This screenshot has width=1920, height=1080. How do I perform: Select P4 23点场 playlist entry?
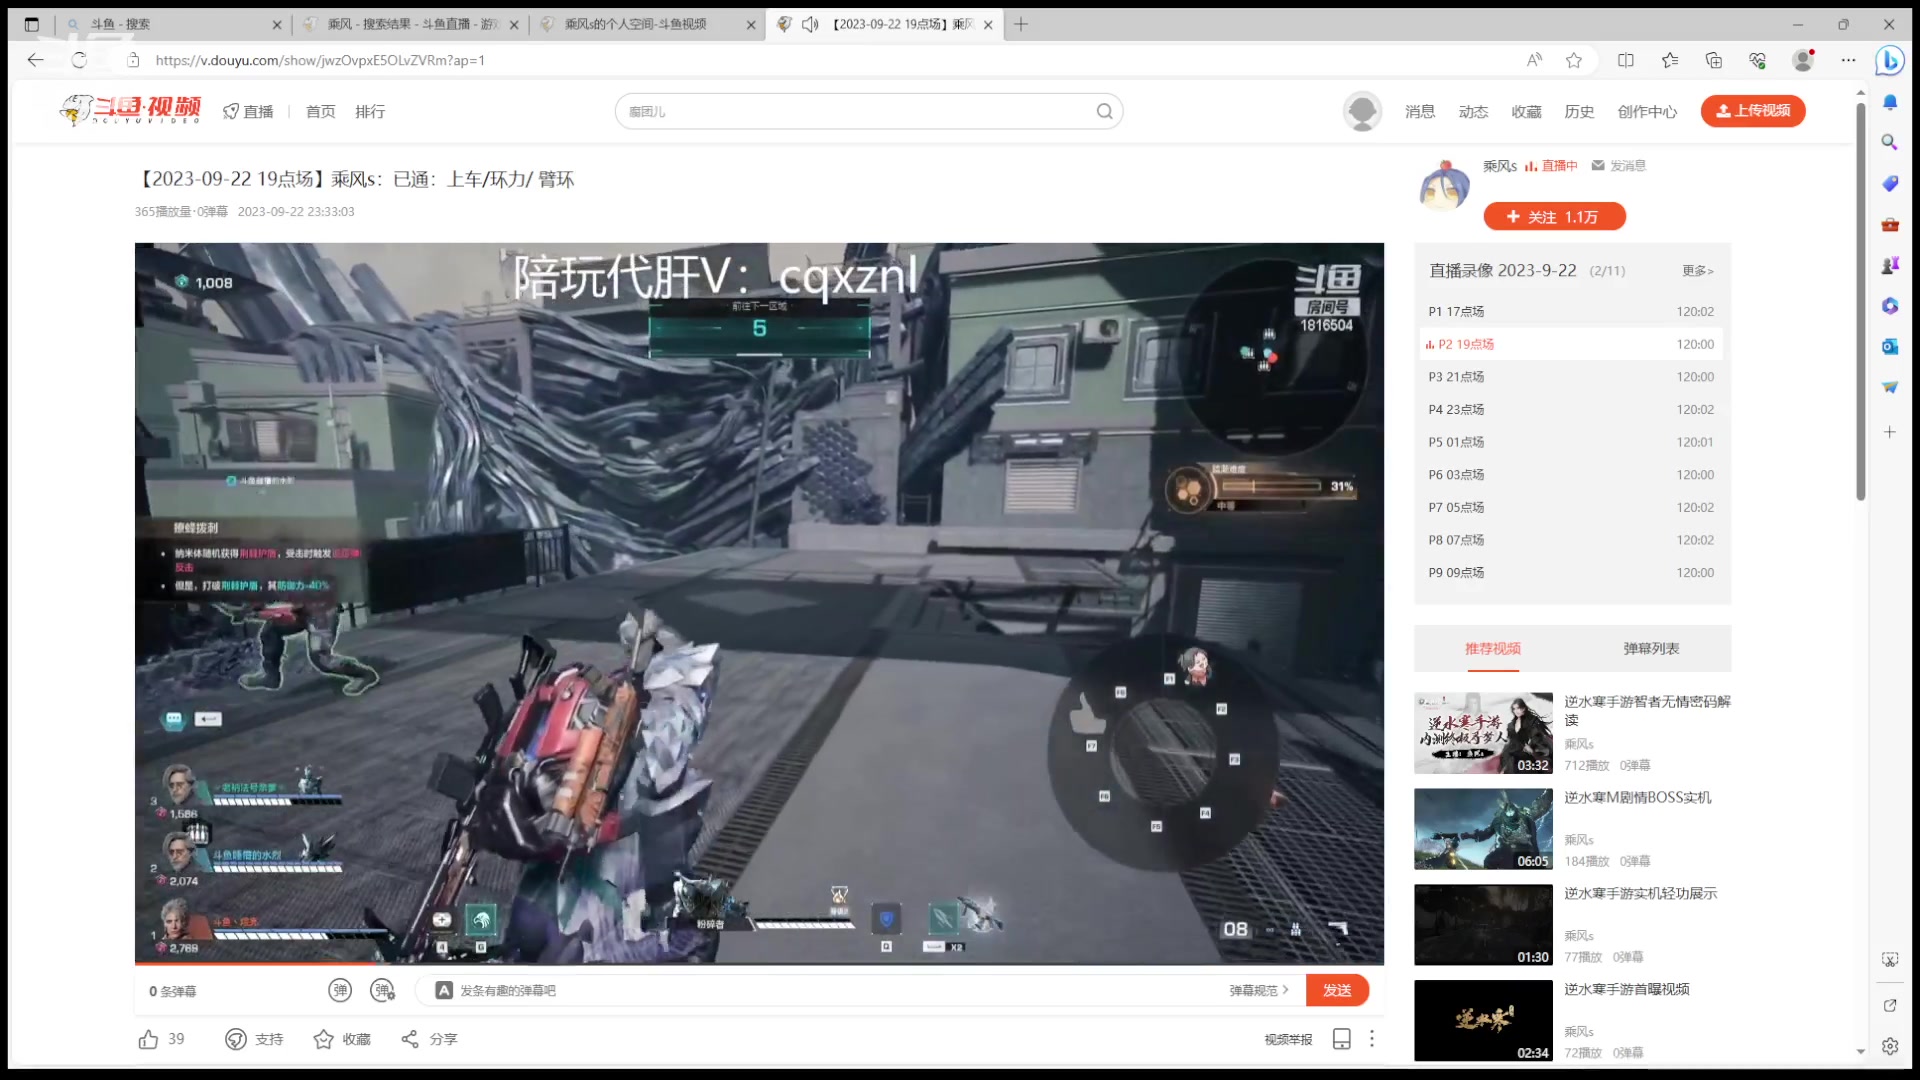pos(1571,409)
